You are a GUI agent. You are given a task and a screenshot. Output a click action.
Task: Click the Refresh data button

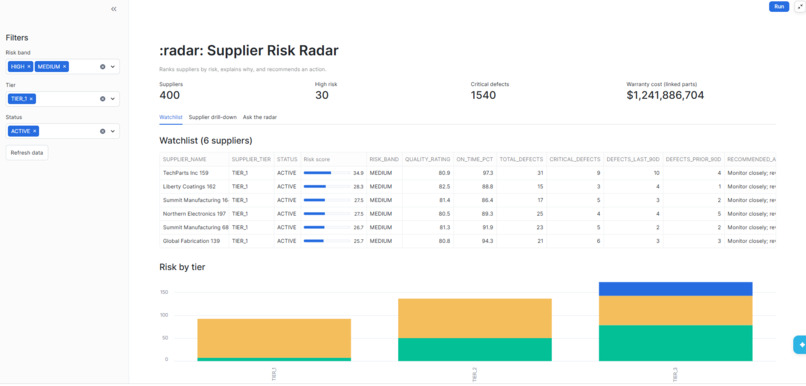(27, 153)
